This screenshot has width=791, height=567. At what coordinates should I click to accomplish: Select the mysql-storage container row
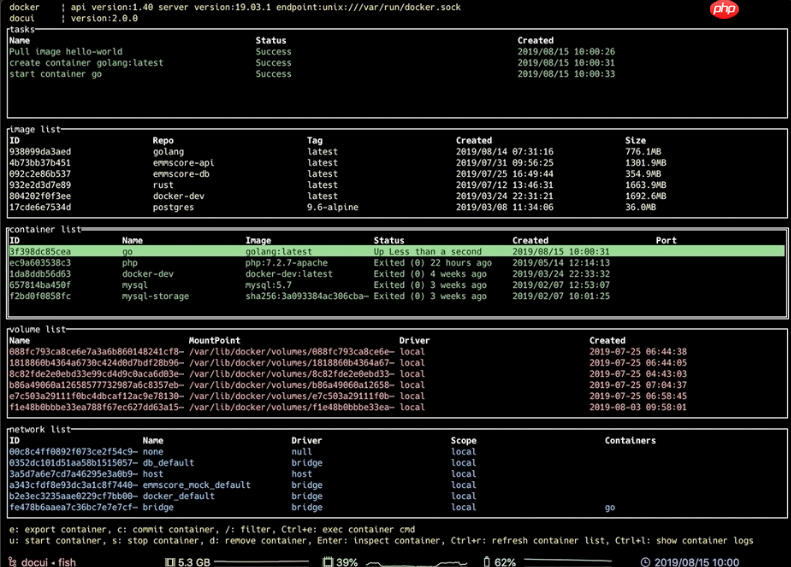click(x=397, y=296)
